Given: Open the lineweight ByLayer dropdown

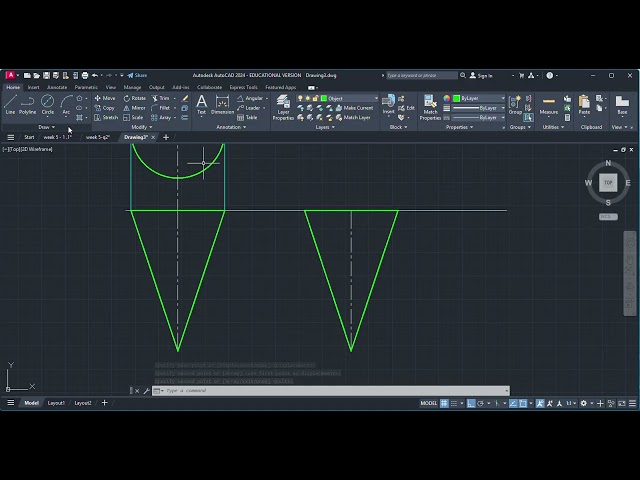Looking at the screenshot, I should (479, 108).
